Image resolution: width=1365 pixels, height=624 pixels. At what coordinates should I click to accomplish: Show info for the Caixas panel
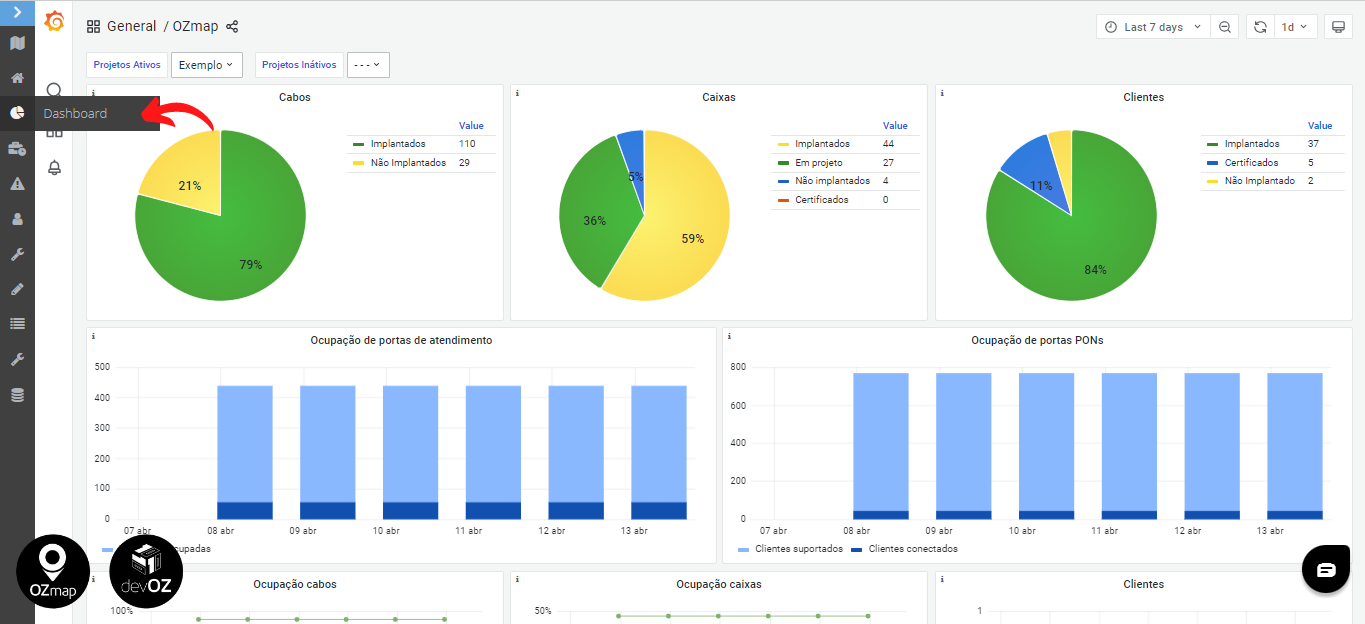(517, 92)
